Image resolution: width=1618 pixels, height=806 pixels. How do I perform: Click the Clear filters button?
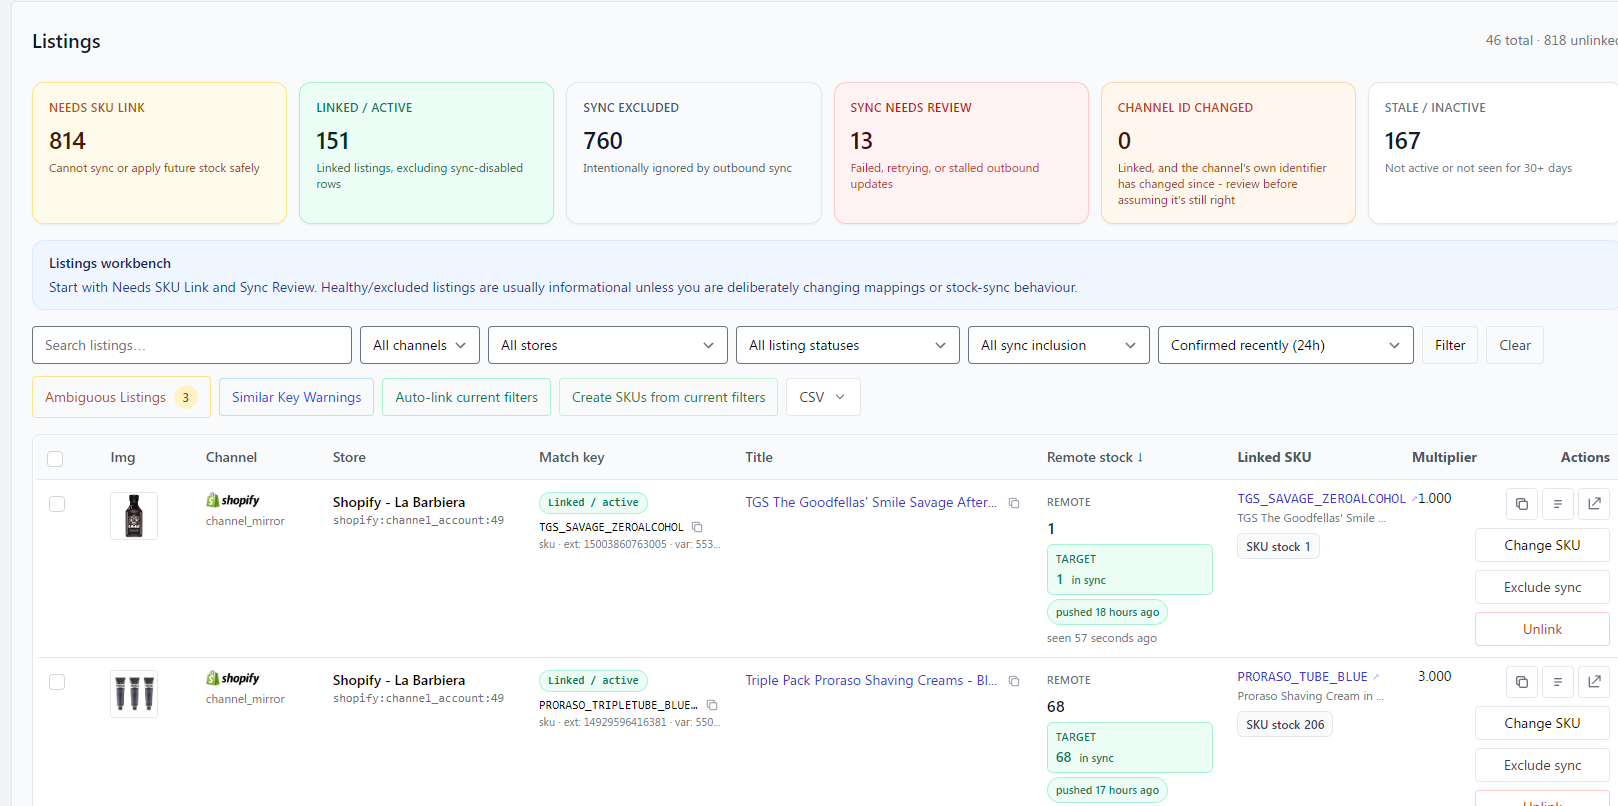(1515, 345)
